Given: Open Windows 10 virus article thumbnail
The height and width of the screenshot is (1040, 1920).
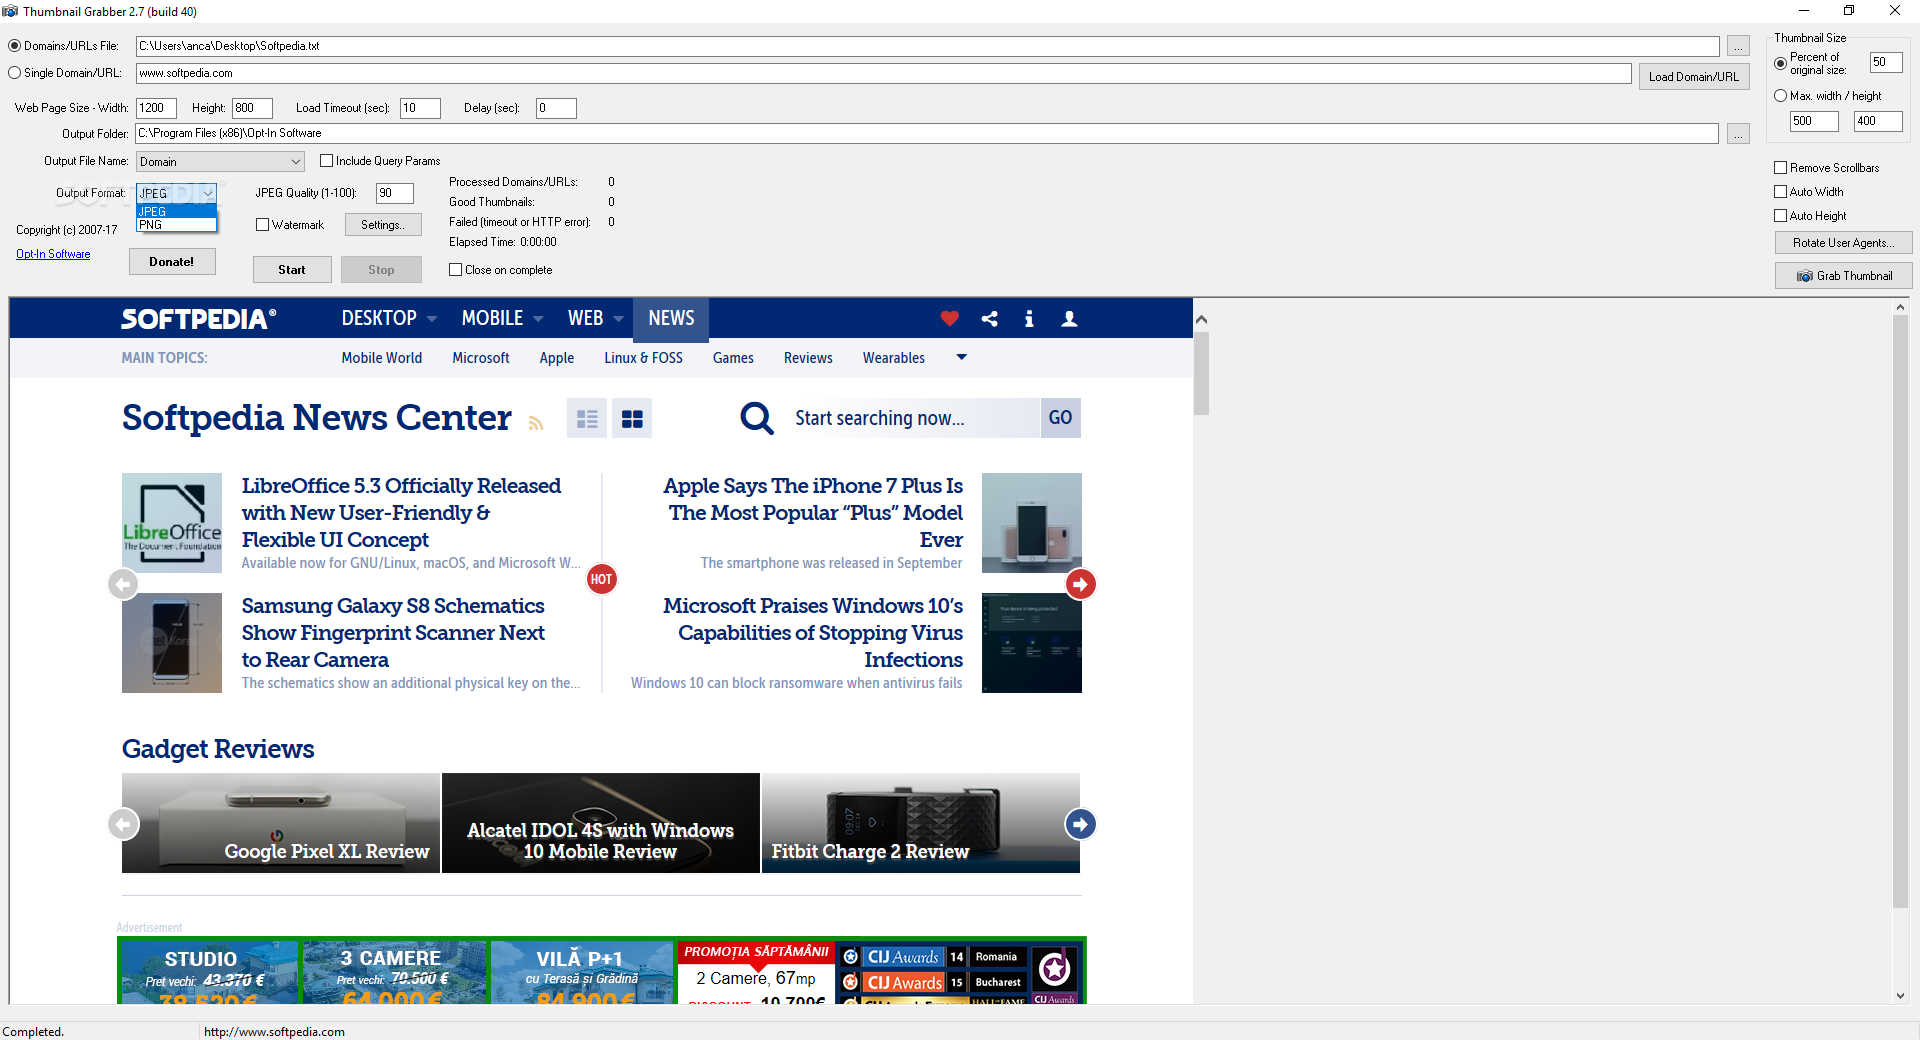Looking at the screenshot, I should tap(1032, 643).
